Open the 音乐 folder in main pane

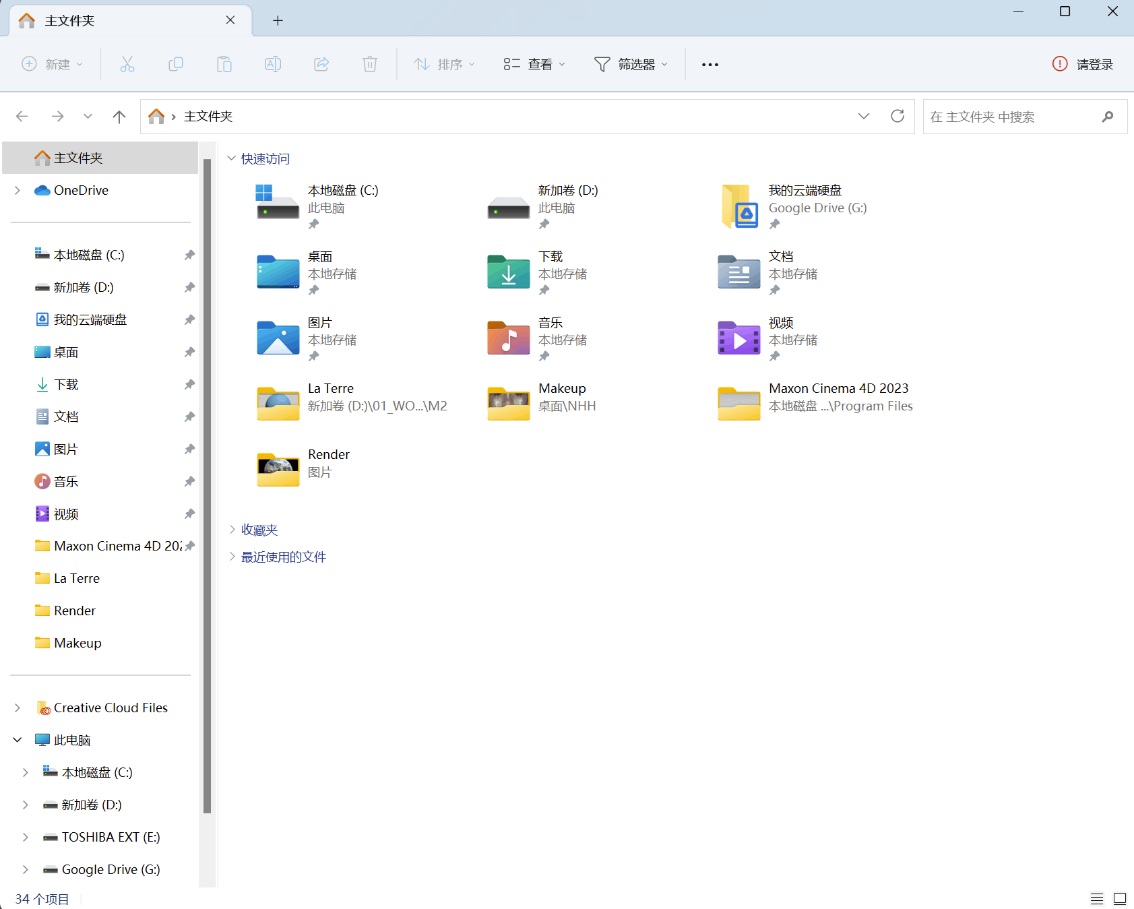[537, 339]
